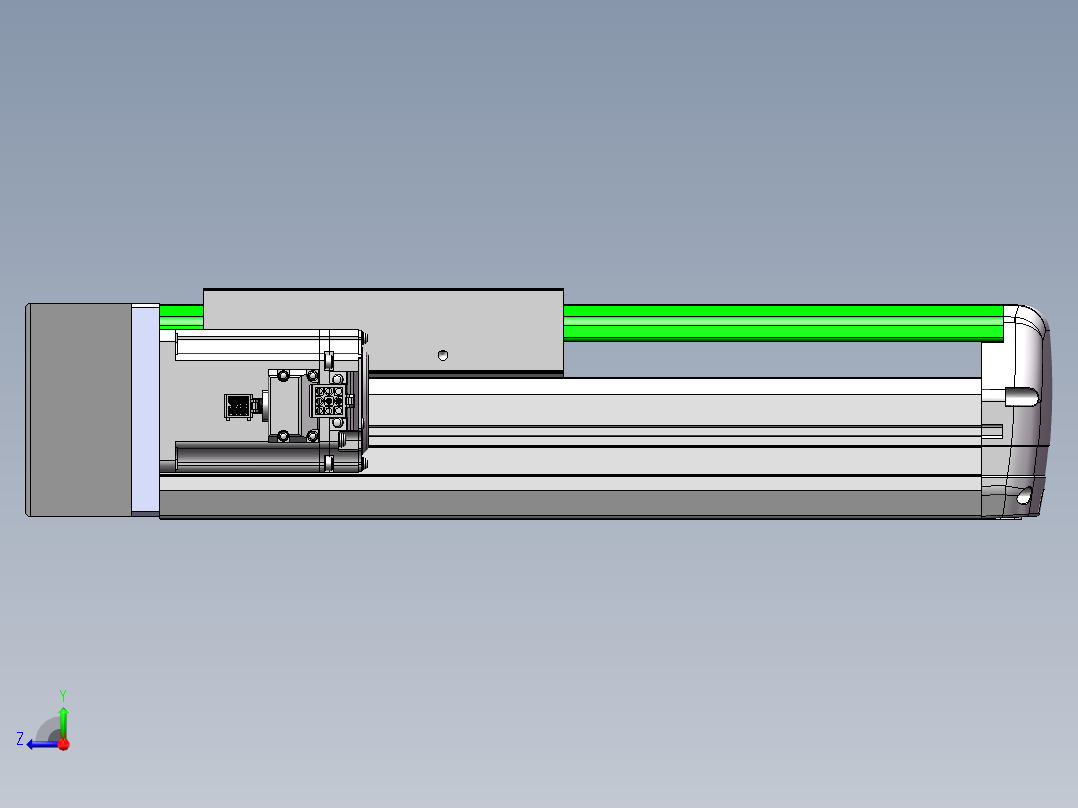The height and width of the screenshot is (808, 1078).
Task: Select the long green guide rod
Action: pyautogui.click(x=784, y=323)
